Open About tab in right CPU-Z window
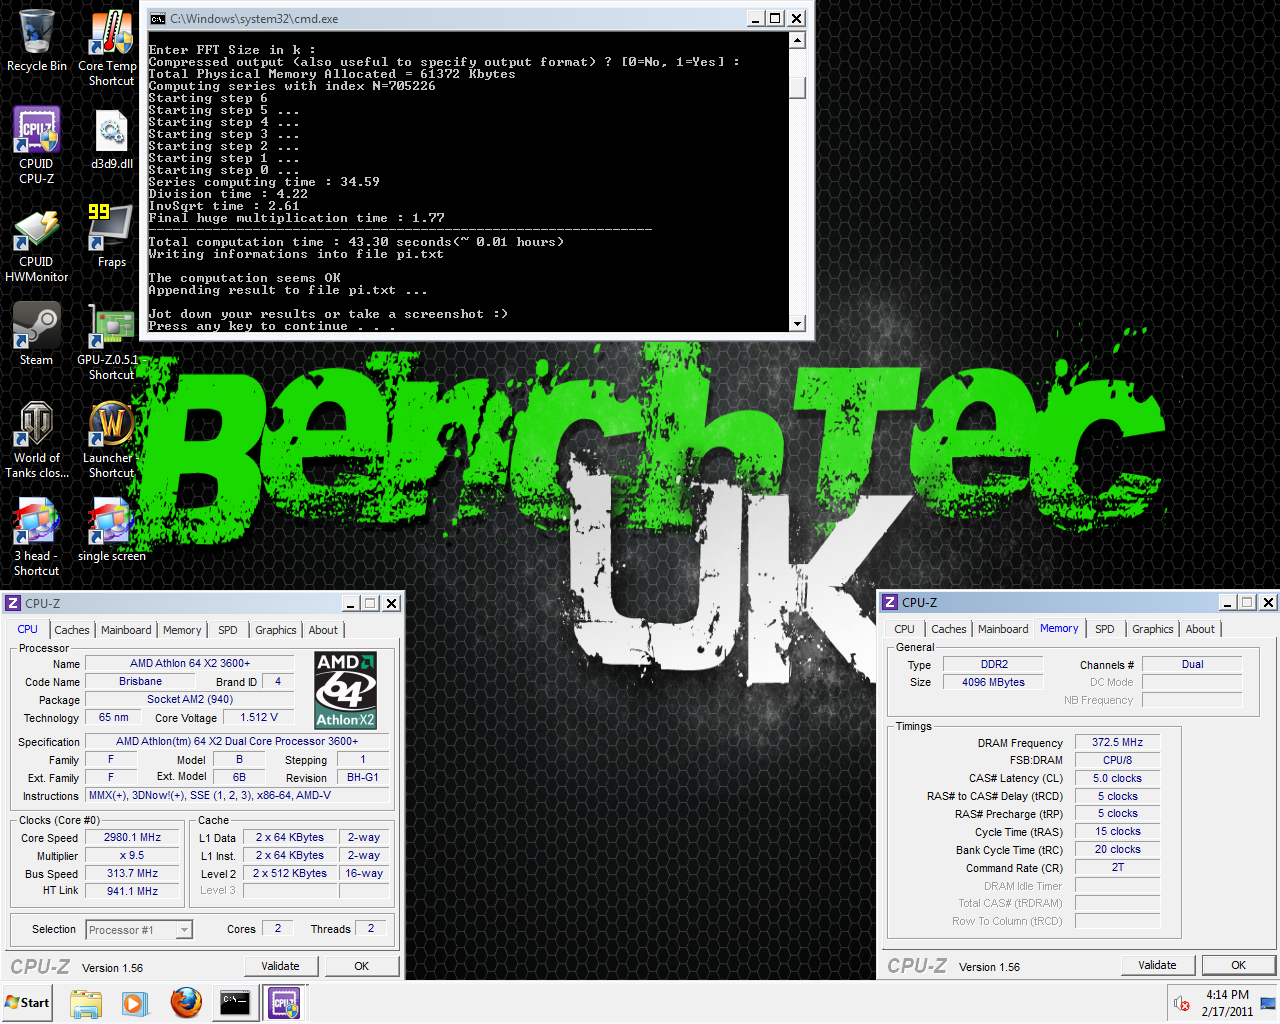The height and width of the screenshot is (1024, 1280). pyautogui.click(x=1200, y=629)
